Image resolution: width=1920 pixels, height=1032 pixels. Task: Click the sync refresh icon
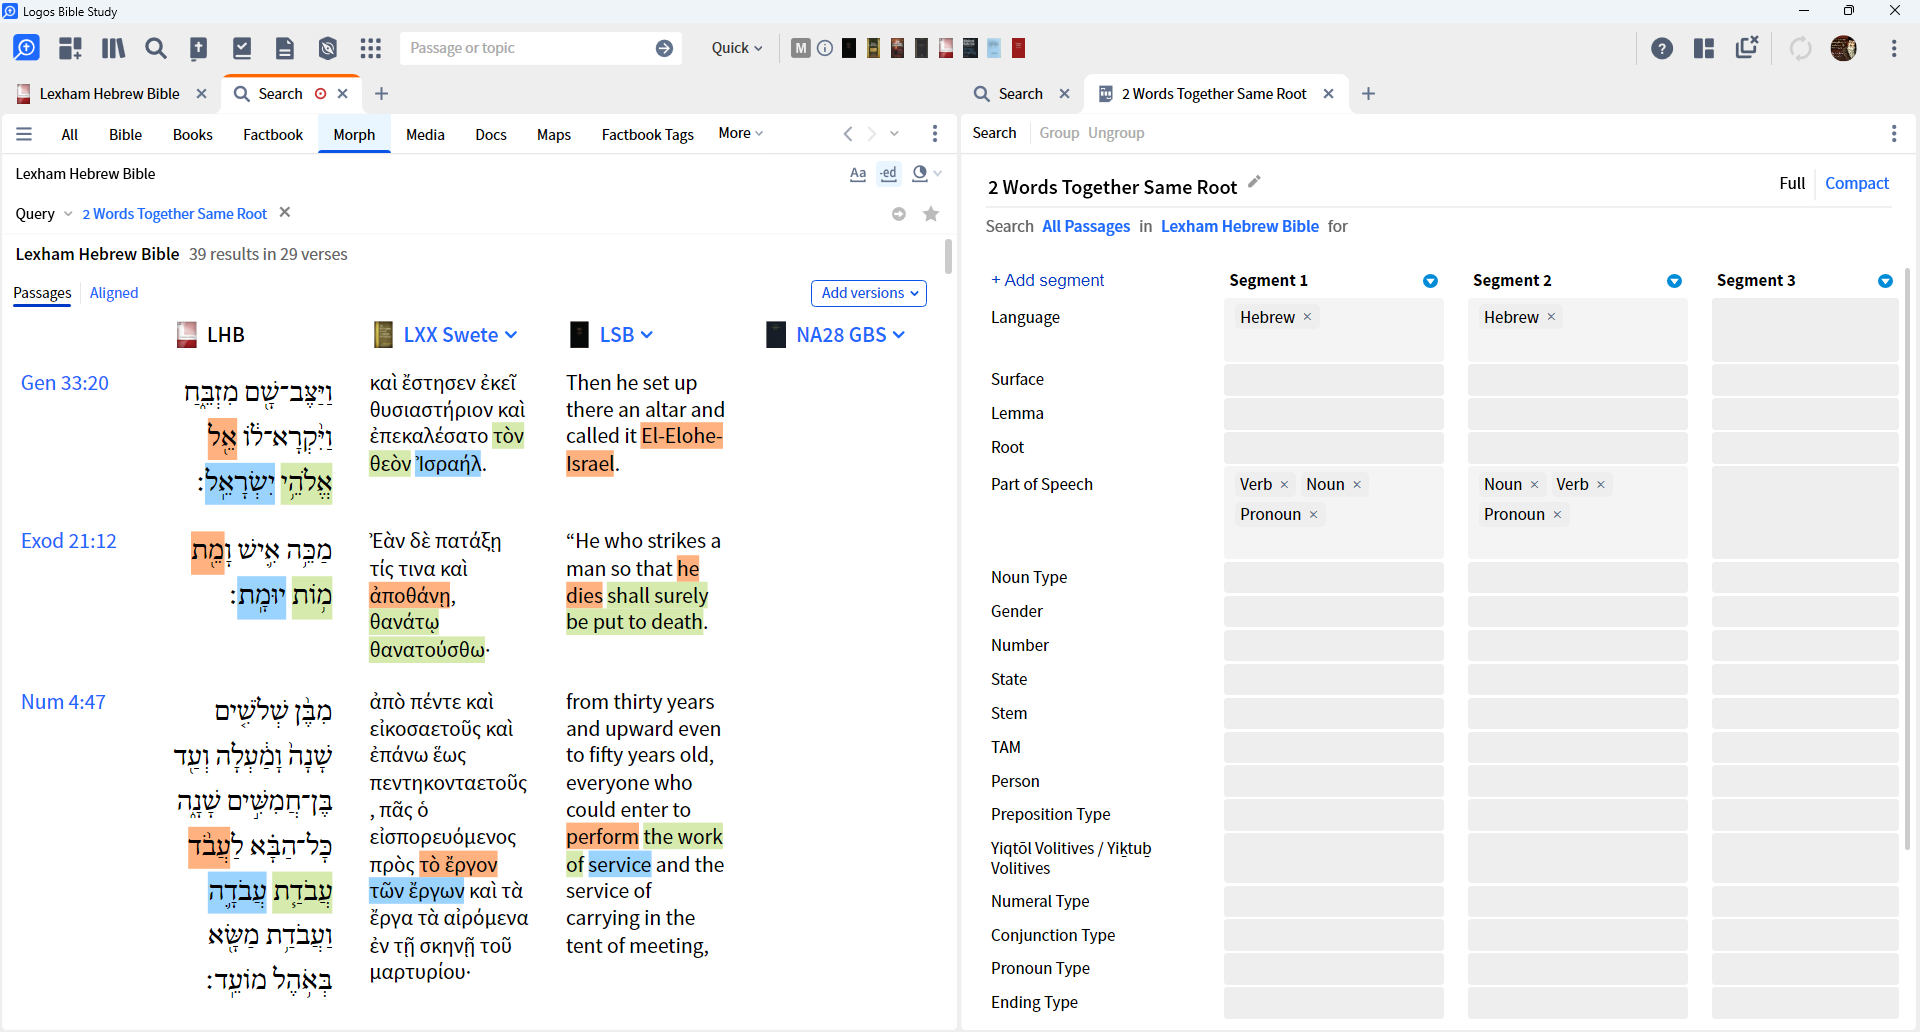pos(1800,48)
